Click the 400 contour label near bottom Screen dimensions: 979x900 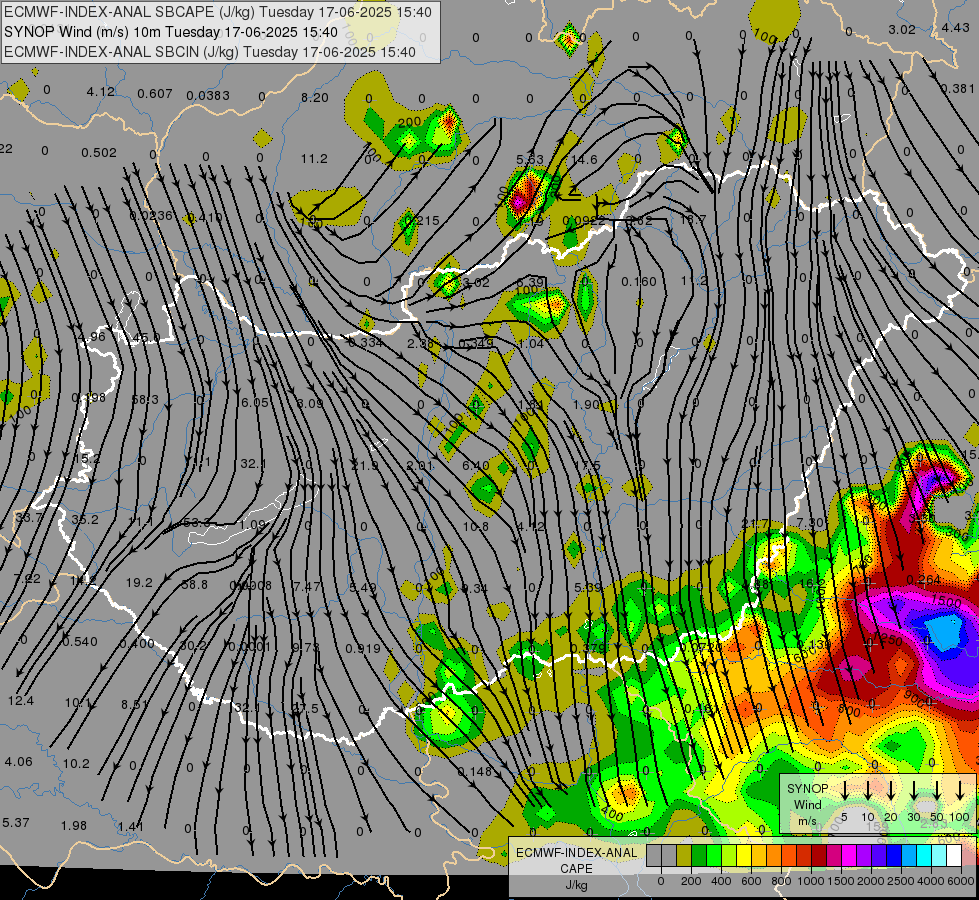click(611, 813)
